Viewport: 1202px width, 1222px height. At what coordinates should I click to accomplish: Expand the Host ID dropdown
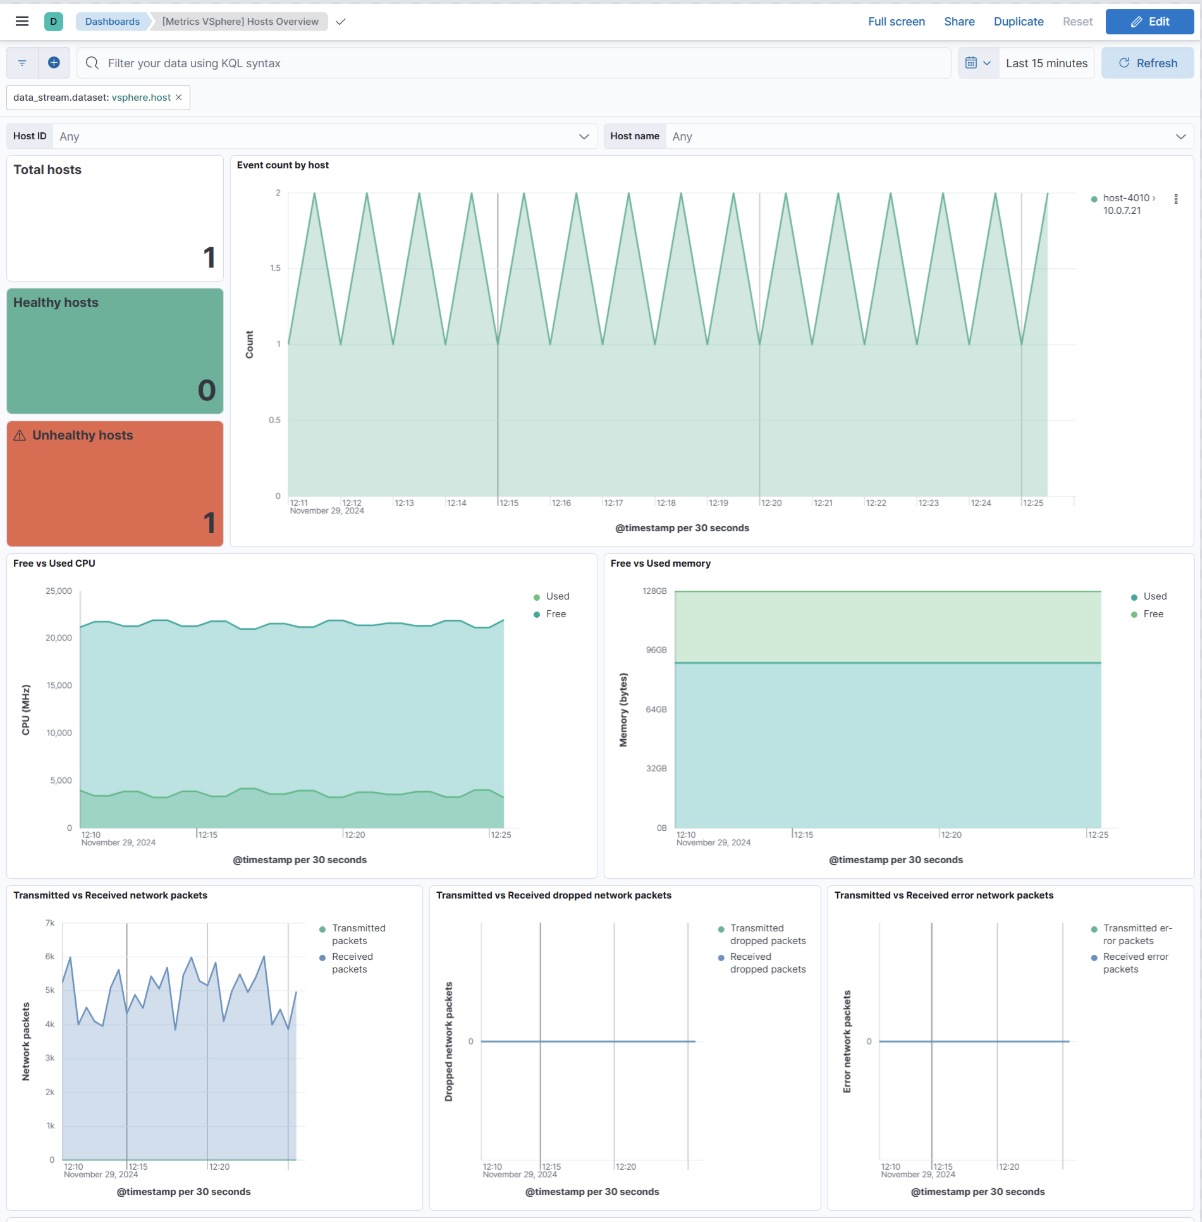click(x=584, y=137)
